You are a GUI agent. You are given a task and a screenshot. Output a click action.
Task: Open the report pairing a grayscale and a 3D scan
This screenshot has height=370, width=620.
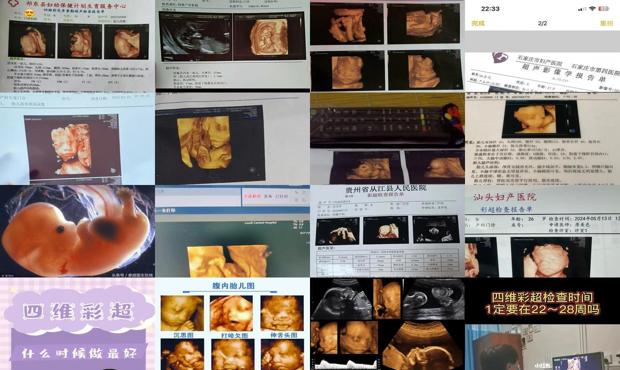232,46
